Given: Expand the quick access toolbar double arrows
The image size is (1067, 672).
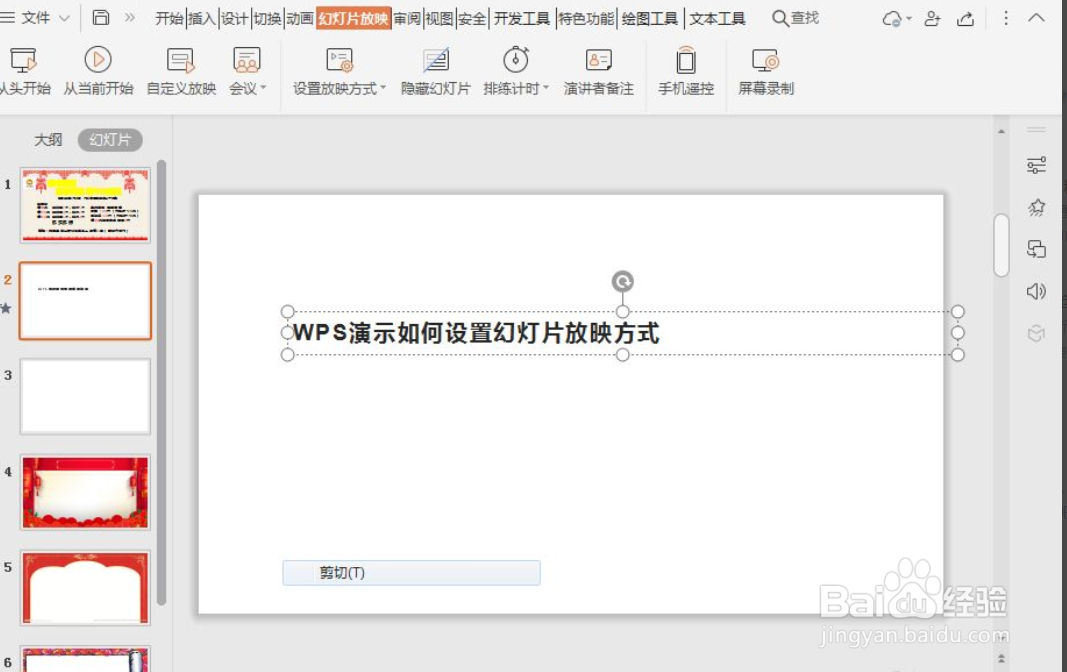Looking at the screenshot, I should pos(130,18).
